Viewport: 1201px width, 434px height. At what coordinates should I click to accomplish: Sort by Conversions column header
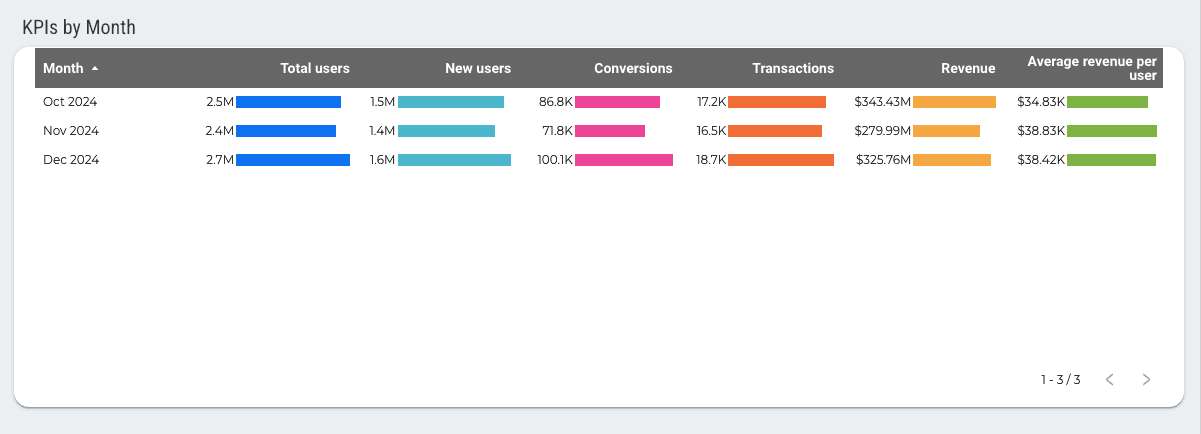[x=633, y=69]
